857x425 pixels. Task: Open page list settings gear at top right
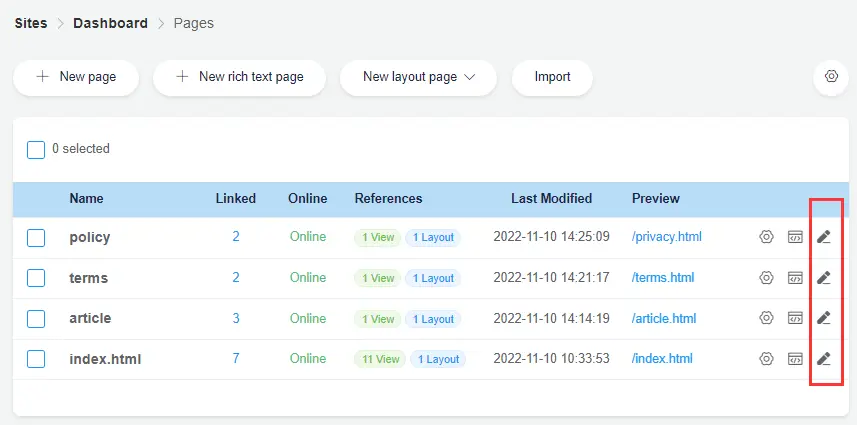[830, 77]
